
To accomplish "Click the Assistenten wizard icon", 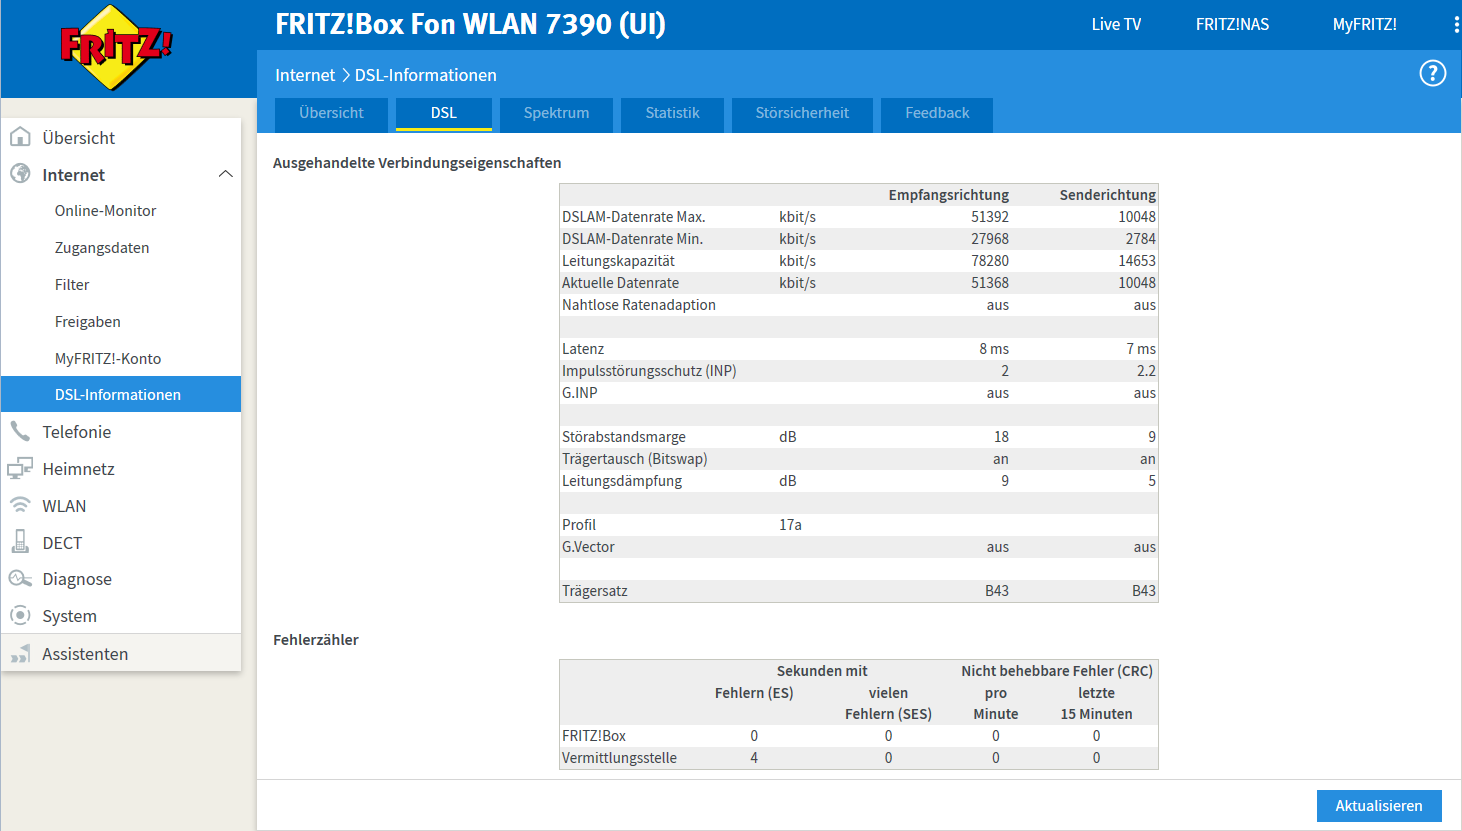I will point(20,654).
